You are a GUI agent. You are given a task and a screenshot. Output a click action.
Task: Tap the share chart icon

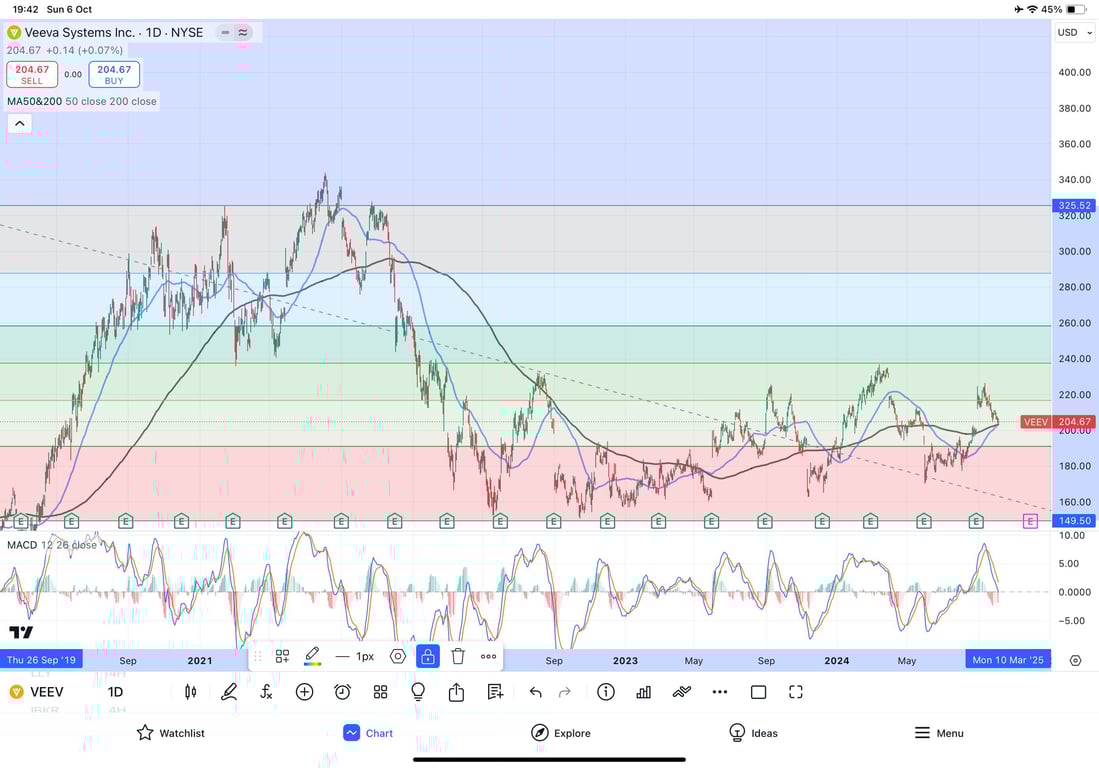pos(456,692)
